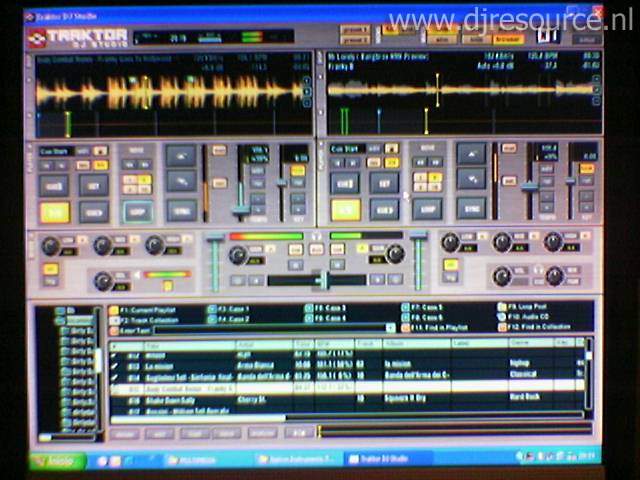Select the 'Shake Down Sally' track row
The height and width of the screenshot is (480, 640).
pyautogui.click(x=347, y=399)
